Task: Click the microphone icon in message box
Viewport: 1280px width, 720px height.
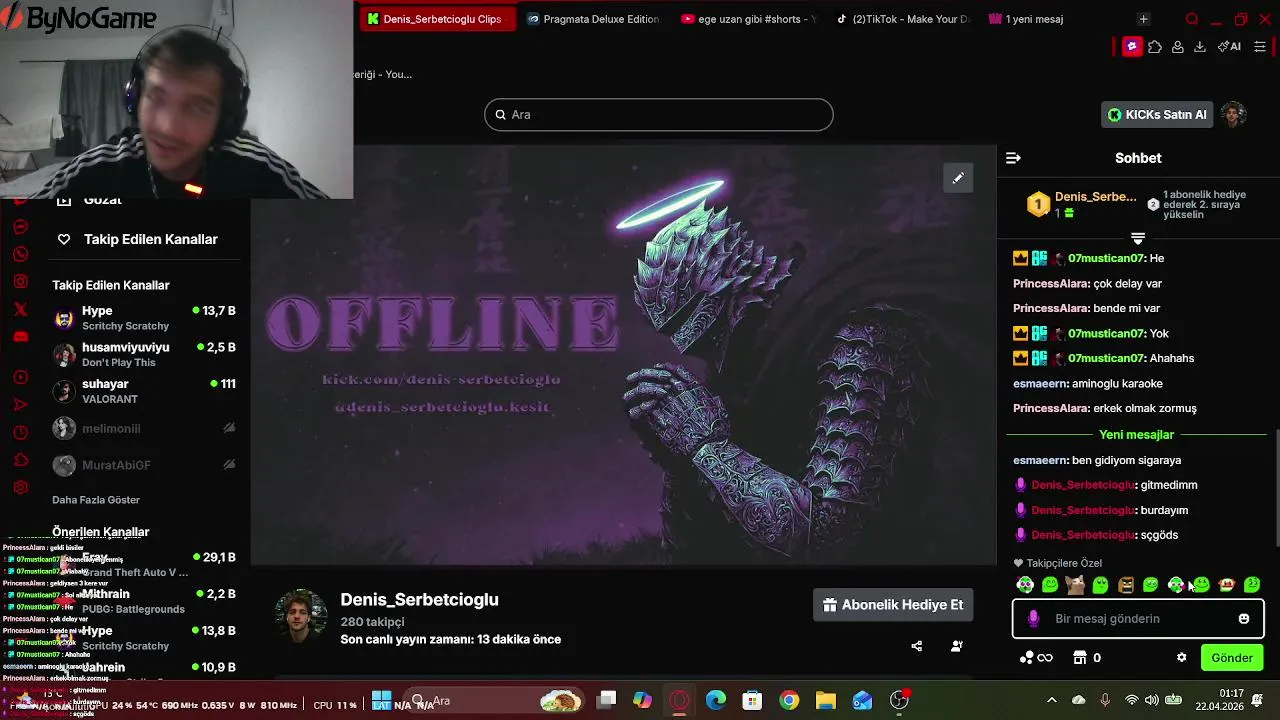Action: (x=1034, y=619)
